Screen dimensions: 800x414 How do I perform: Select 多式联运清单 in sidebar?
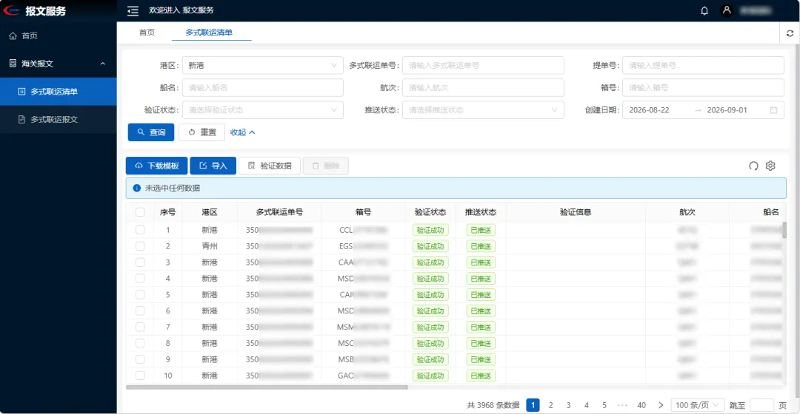pos(58,92)
